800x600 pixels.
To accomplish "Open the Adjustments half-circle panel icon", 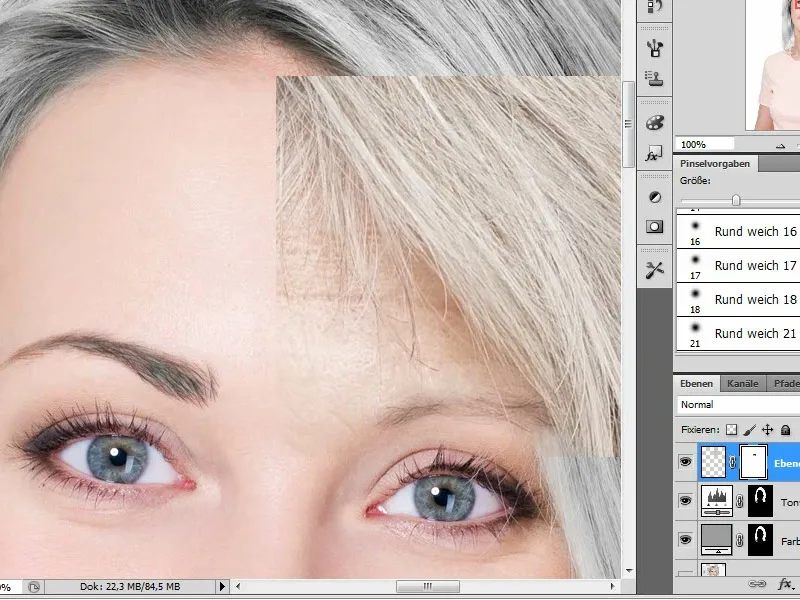I will [x=655, y=197].
